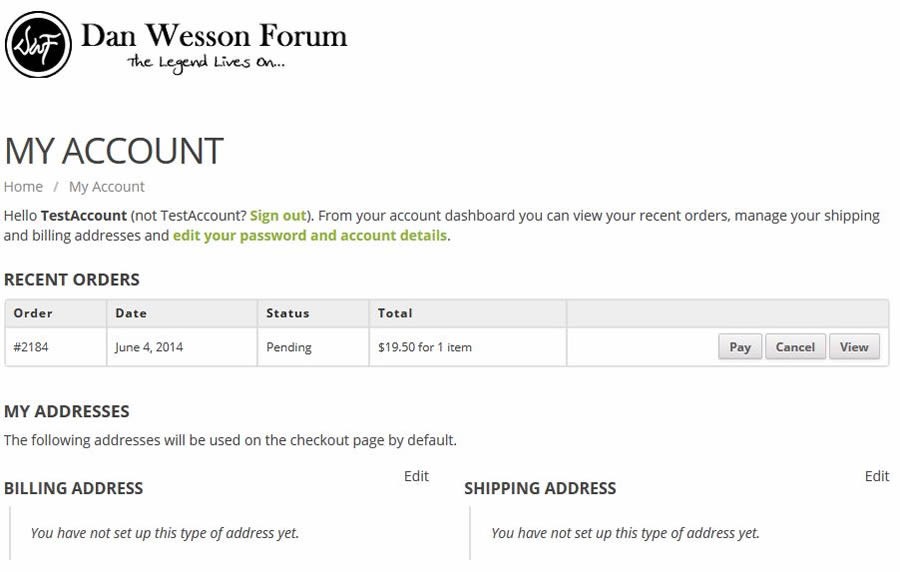
Task: Open edit your password and account details
Action: 310,236
